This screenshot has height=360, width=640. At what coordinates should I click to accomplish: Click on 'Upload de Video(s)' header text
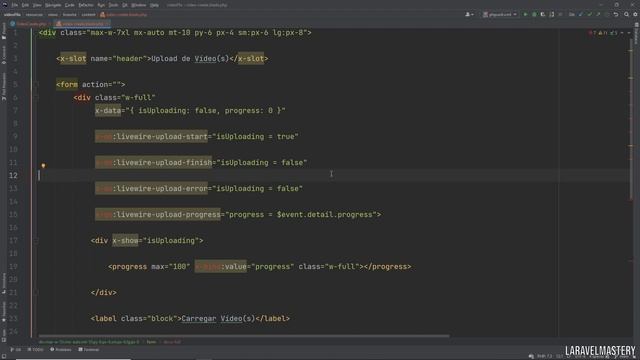tap(190, 59)
